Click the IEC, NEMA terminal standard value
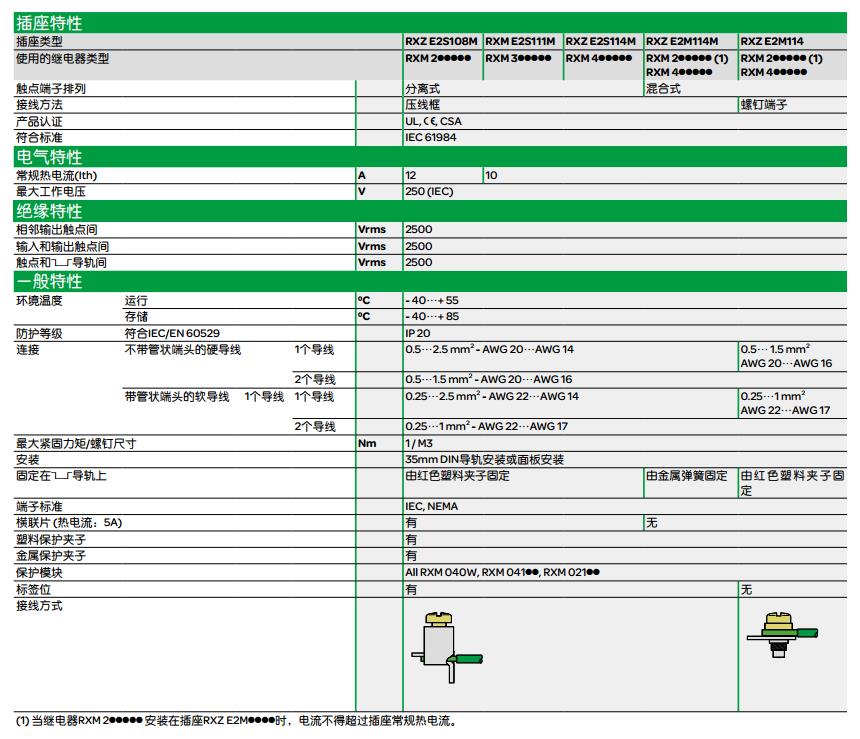 coord(432,506)
